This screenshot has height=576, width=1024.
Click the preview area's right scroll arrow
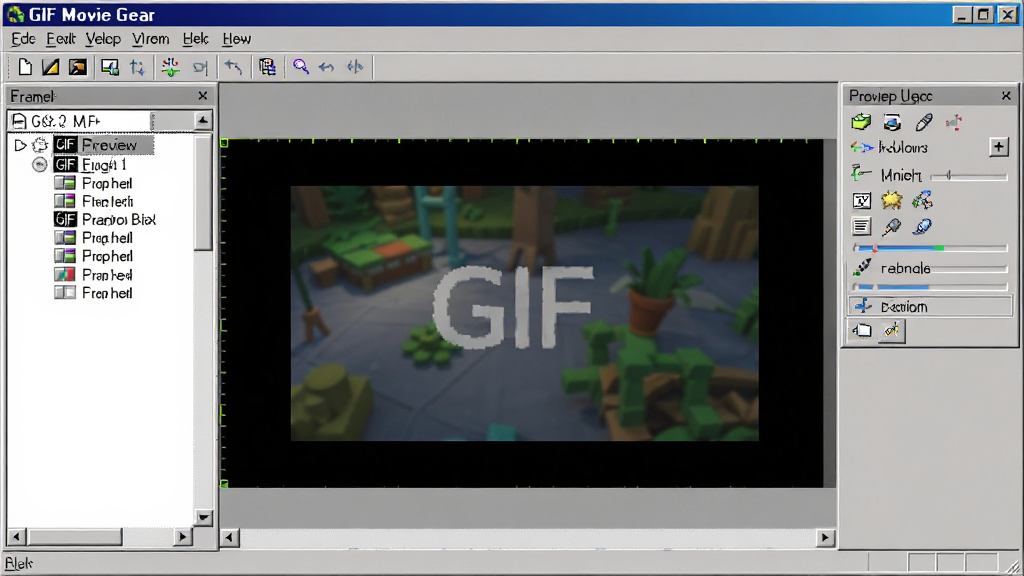pyautogui.click(x=825, y=537)
